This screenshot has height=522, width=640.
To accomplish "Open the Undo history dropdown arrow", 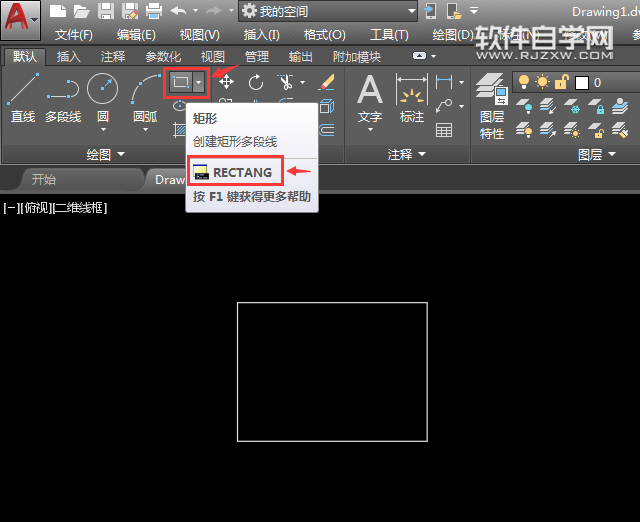I will coord(195,11).
